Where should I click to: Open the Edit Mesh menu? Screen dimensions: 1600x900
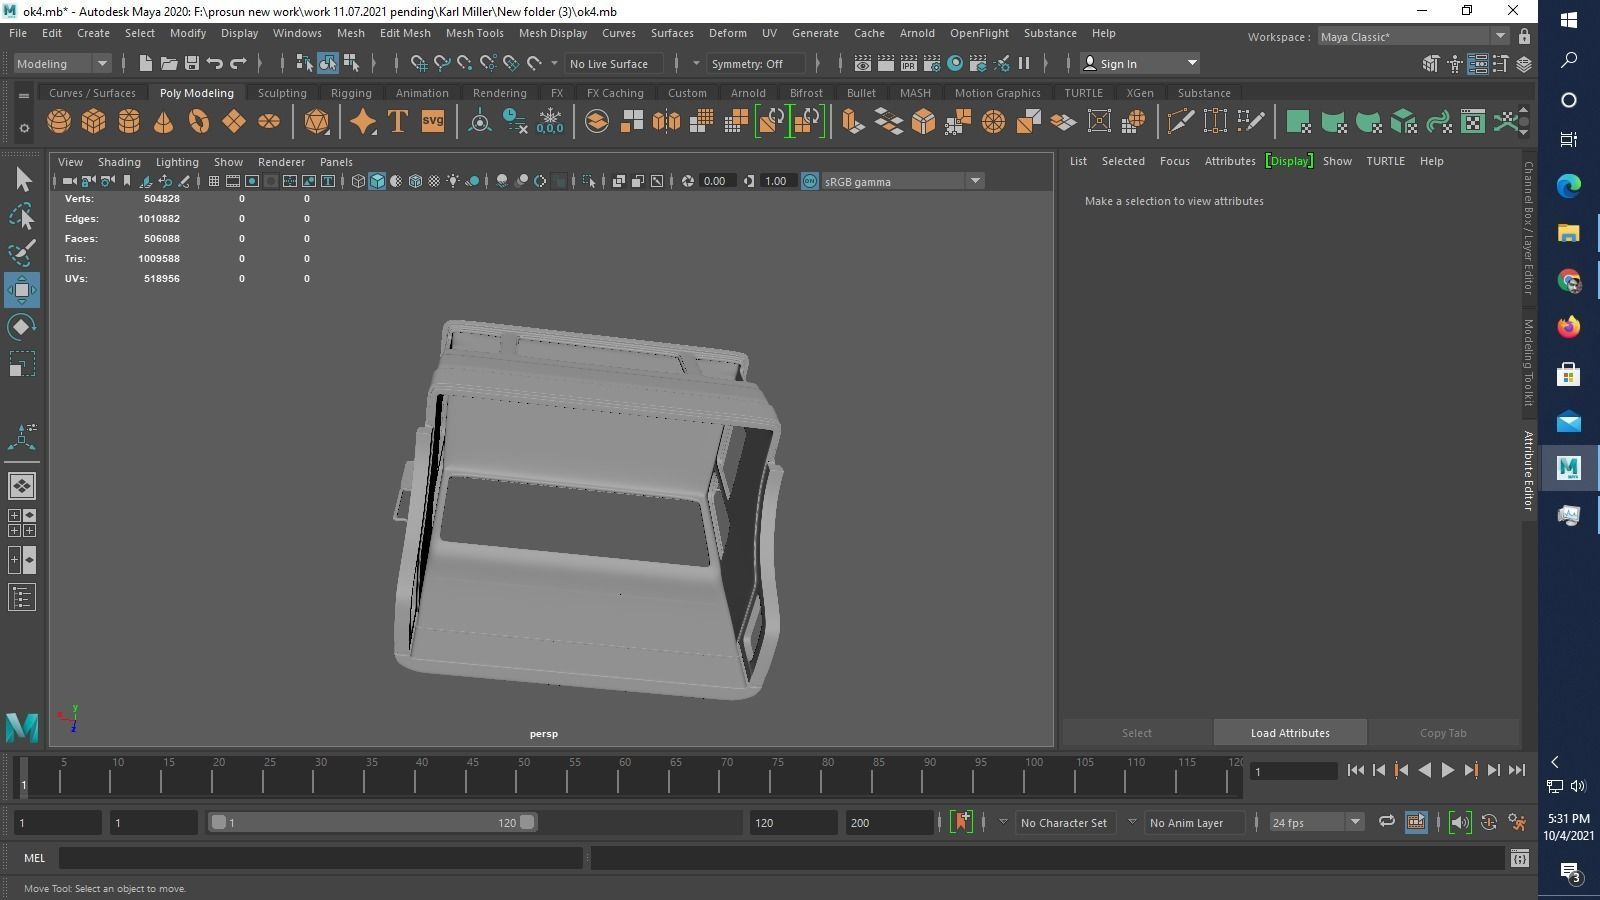click(405, 33)
